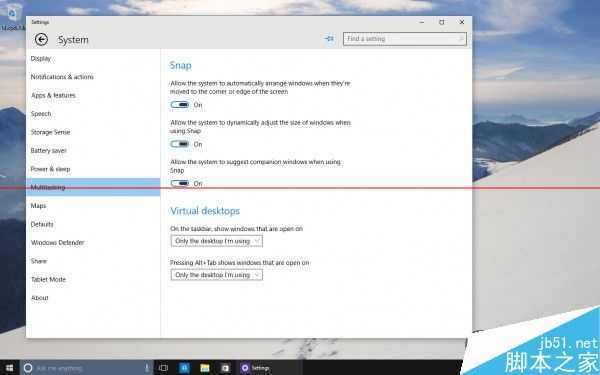Click the Find a setting search field
The width and height of the screenshot is (600, 375).
(x=405, y=39)
